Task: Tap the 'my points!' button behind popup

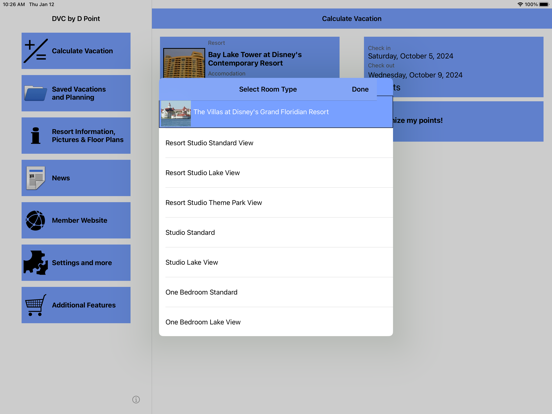Action: click(468, 121)
